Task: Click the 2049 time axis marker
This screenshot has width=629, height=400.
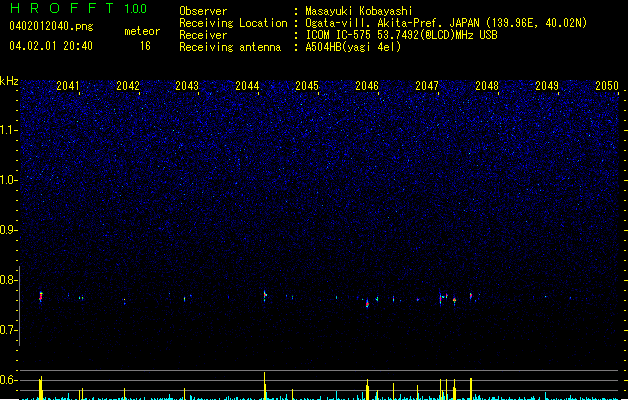Action: pos(547,86)
